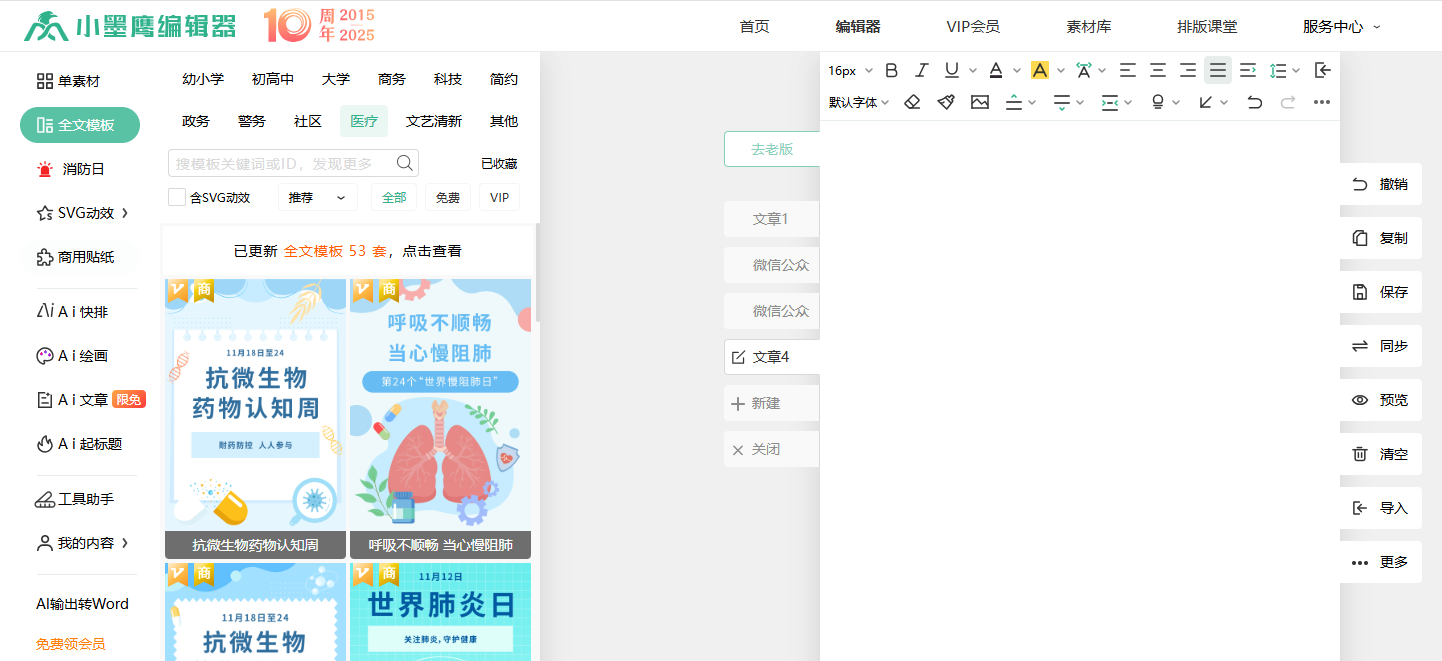
Task: Expand the underline style arrow
Action: tap(973, 71)
